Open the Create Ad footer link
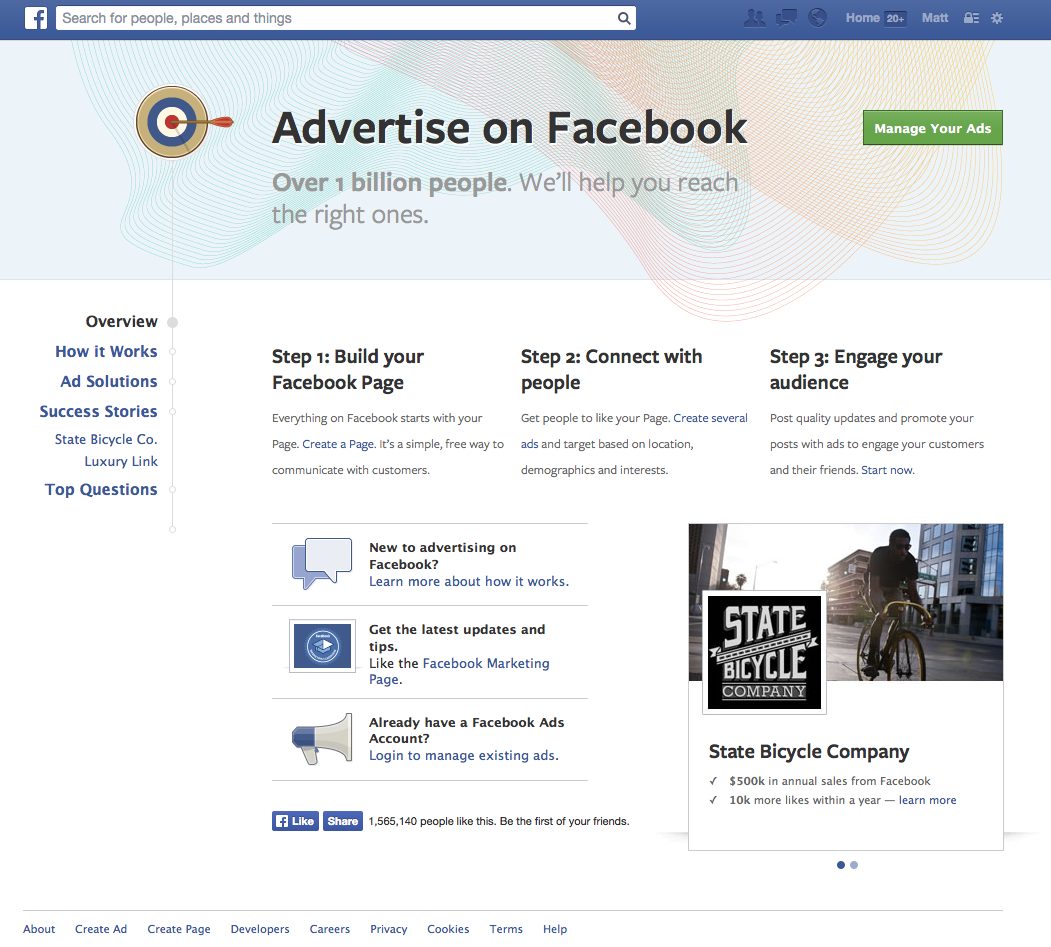The height and width of the screenshot is (947, 1051). pyautogui.click(x=101, y=929)
